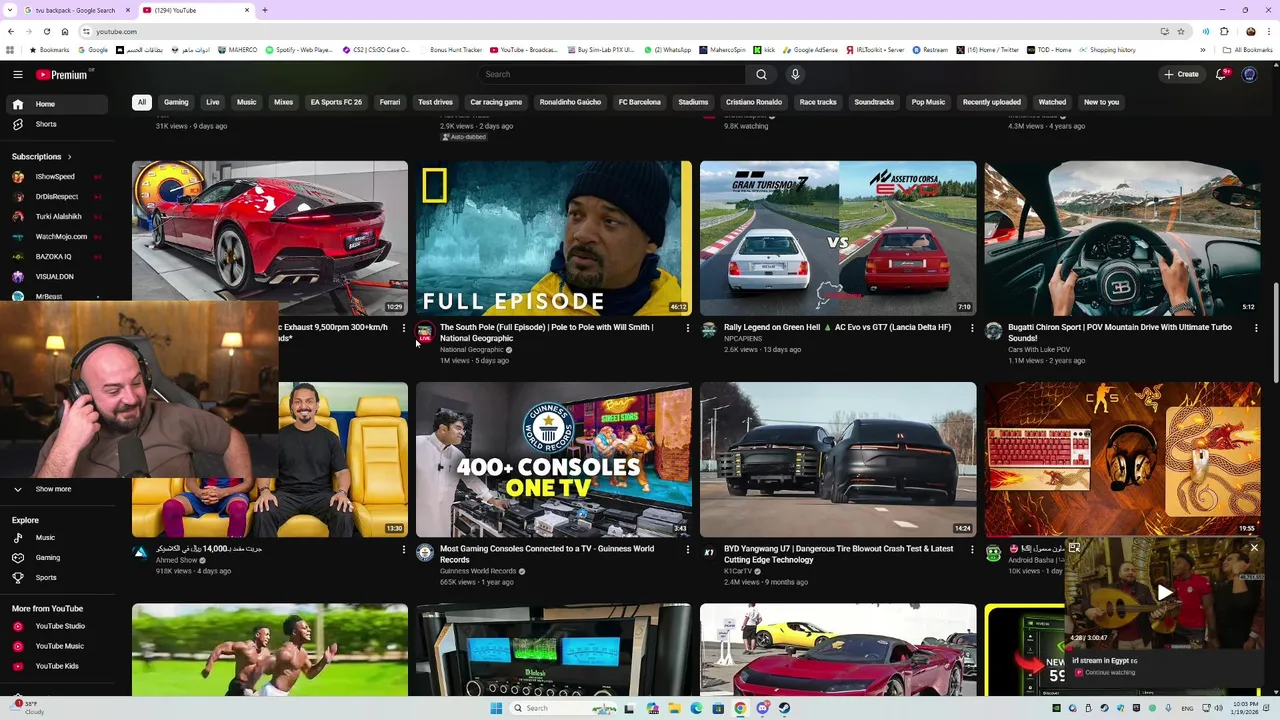Start voice search with the microphone icon
Image resolution: width=1280 pixels, height=720 pixels.
795,74
